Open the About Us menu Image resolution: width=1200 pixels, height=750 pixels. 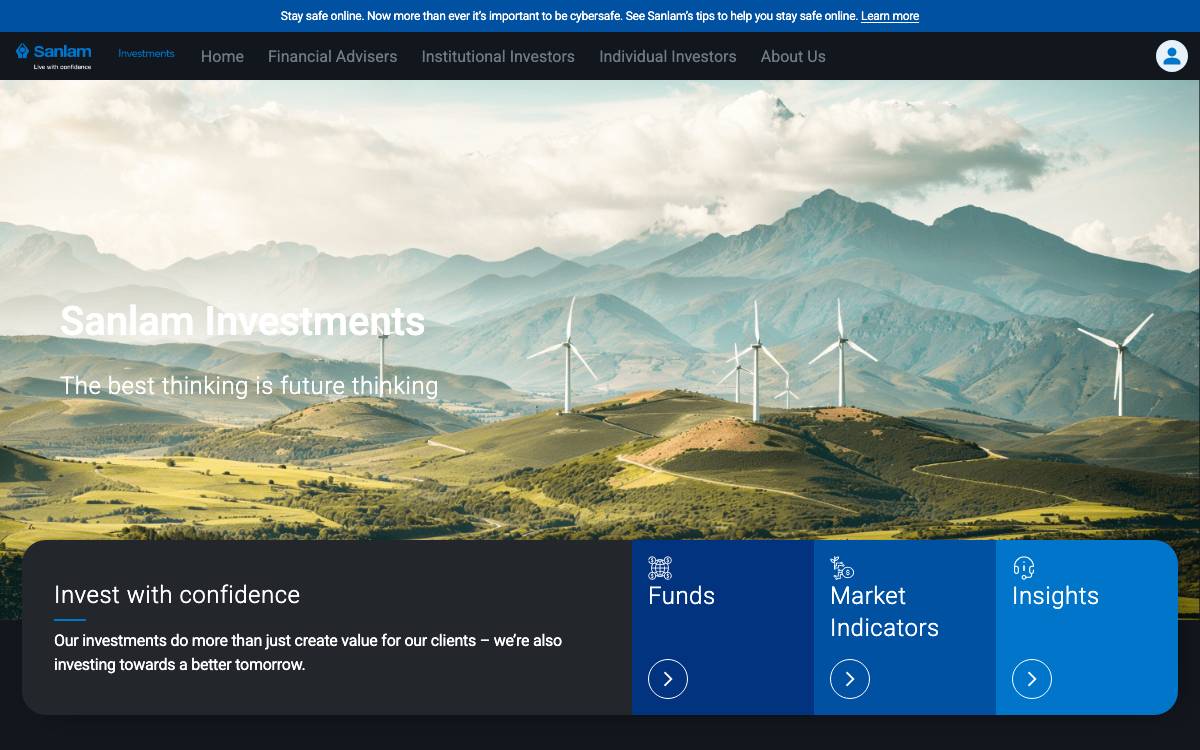[793, 56]
